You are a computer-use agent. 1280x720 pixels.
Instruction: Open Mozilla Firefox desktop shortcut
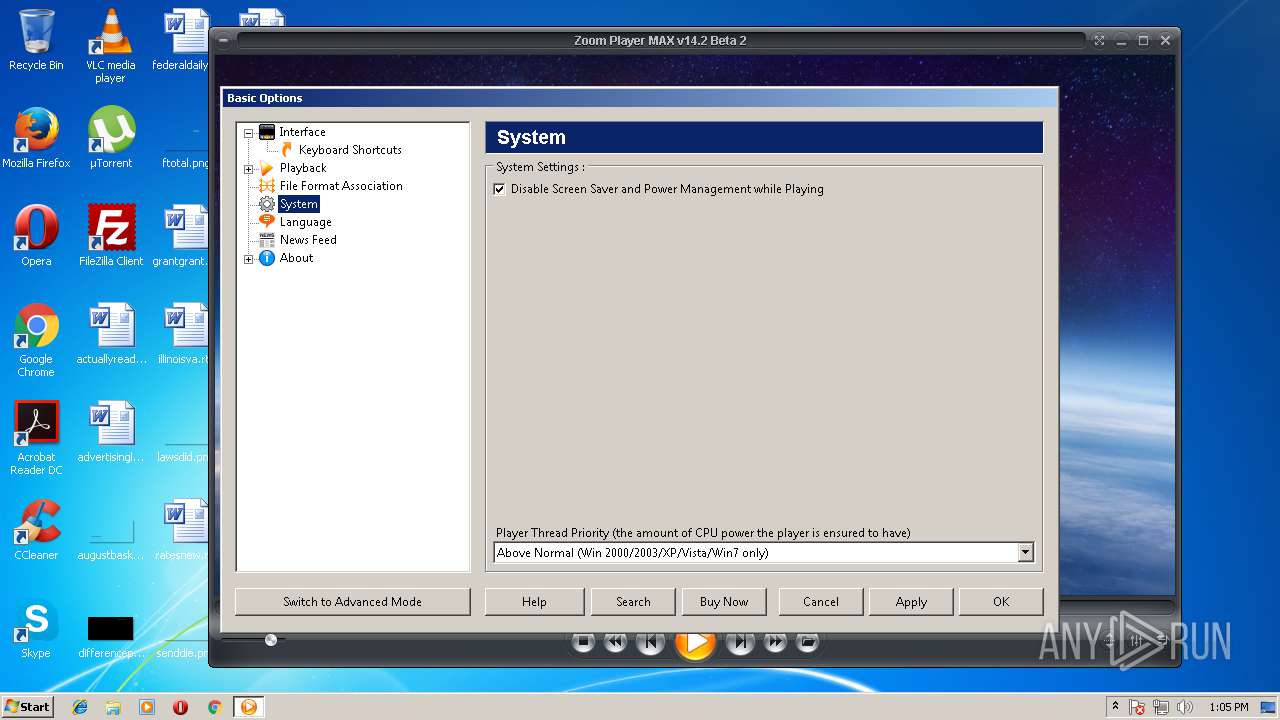tap(36, 138)
